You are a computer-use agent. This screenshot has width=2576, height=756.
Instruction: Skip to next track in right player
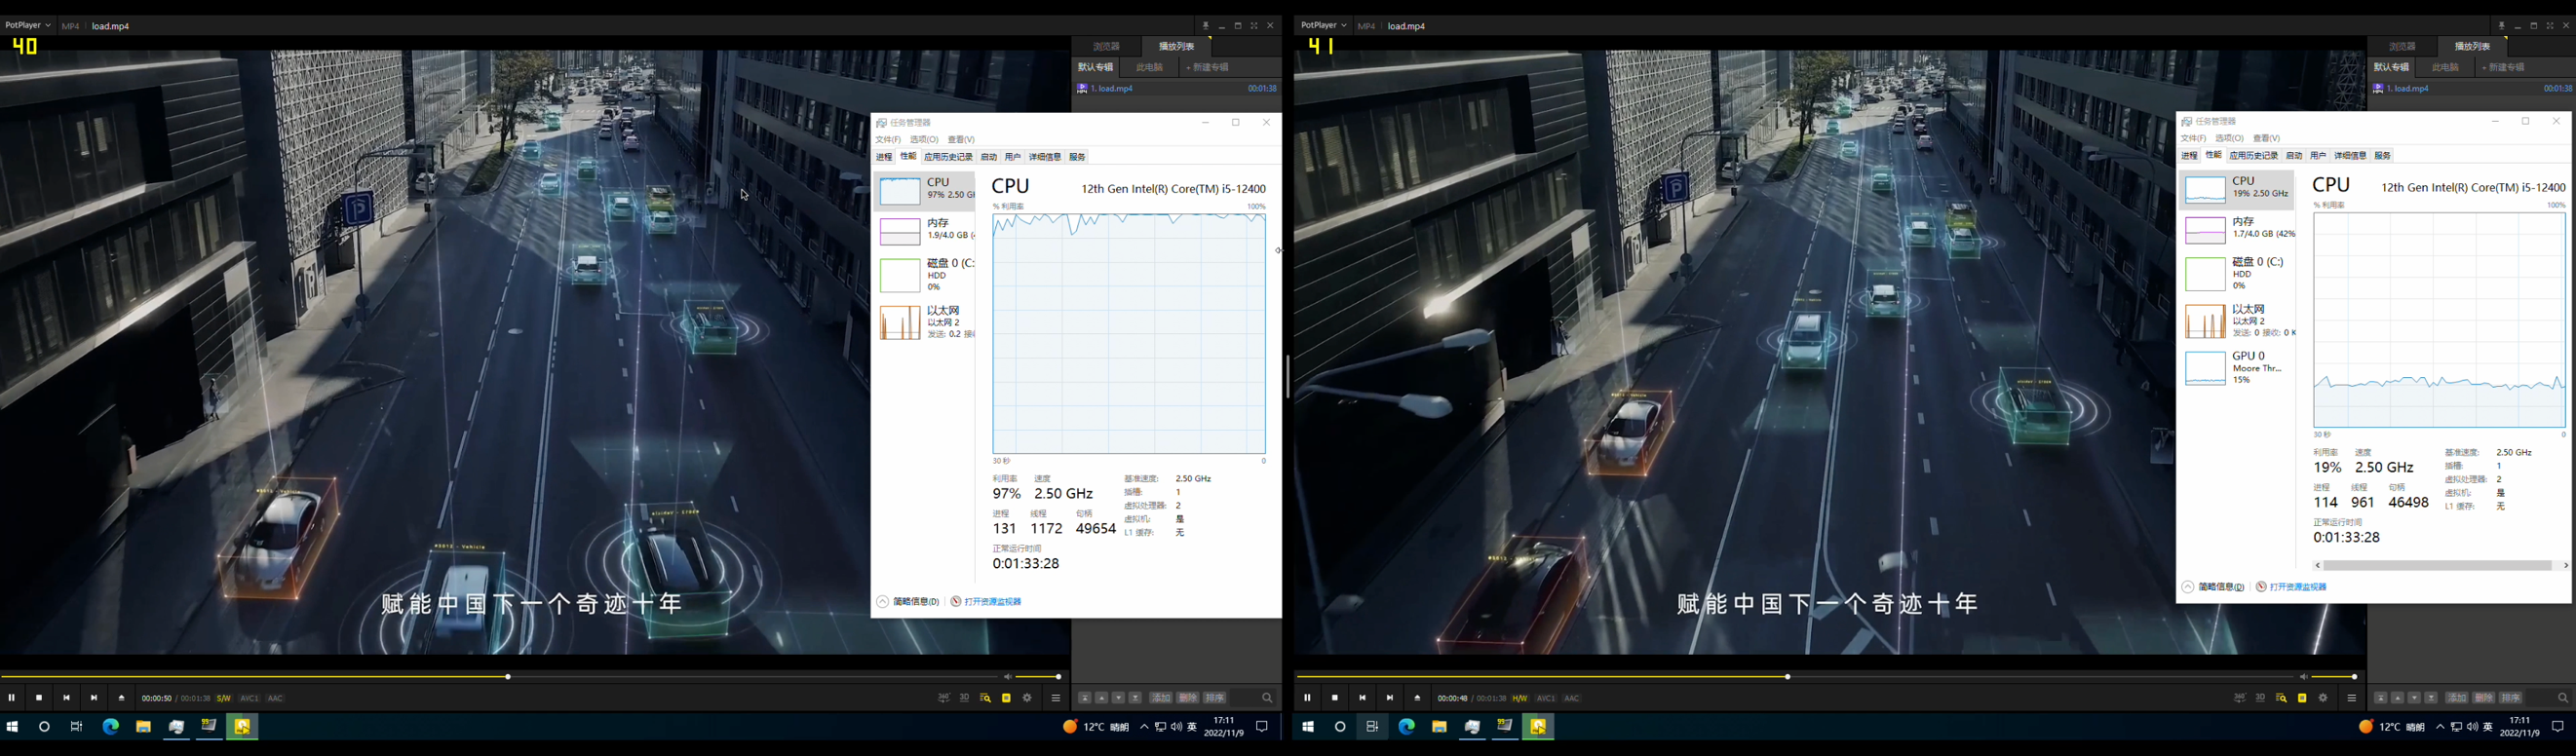tap(1390, 698)
